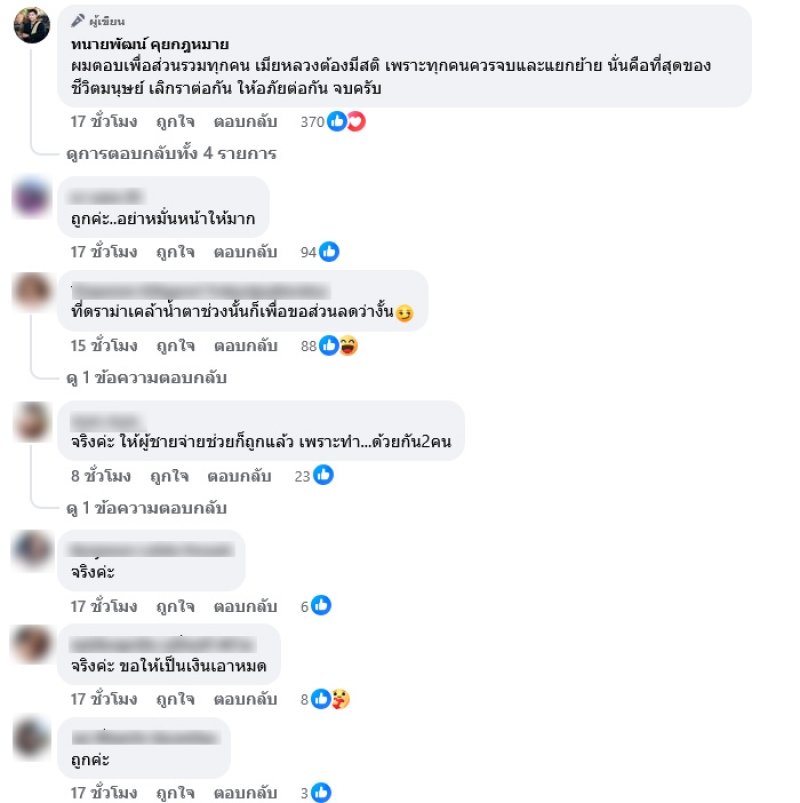The width and height of the screenshot is (800, 803).
Task: Click the thumbs-up icon next to 94
Action: [x=329, y=251]
